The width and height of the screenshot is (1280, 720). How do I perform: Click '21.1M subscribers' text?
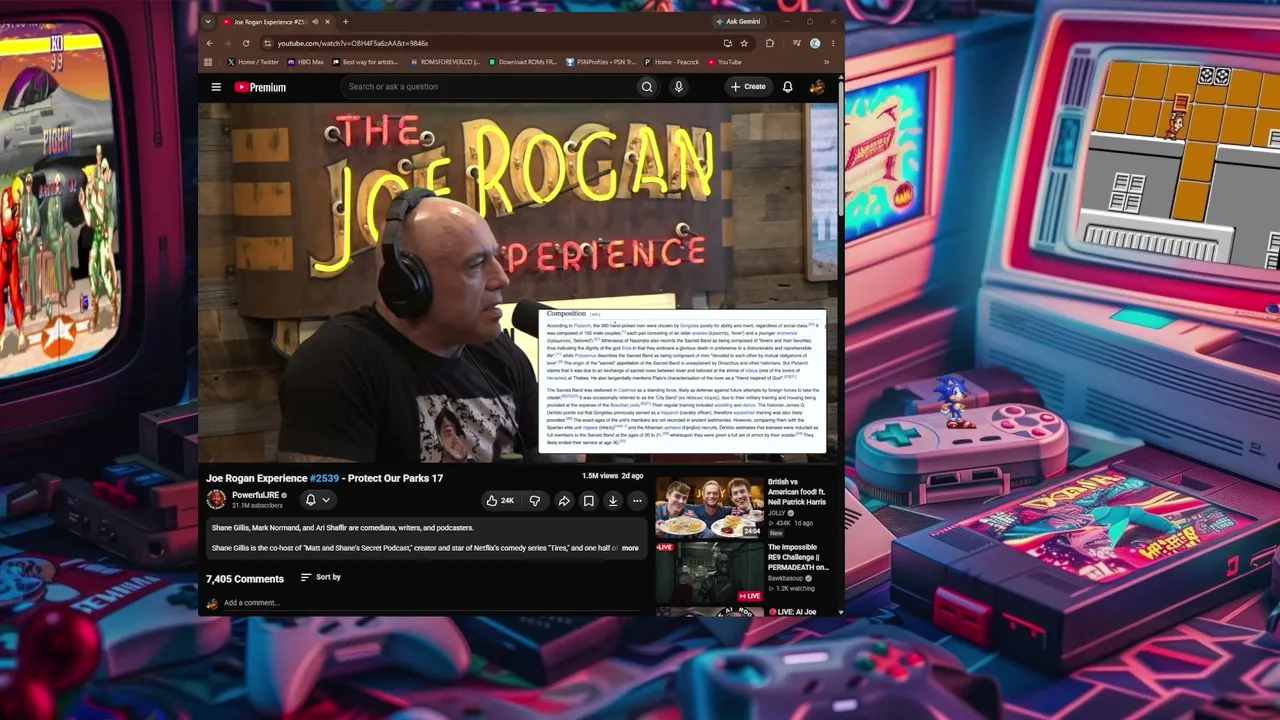[x=257, y=506]
